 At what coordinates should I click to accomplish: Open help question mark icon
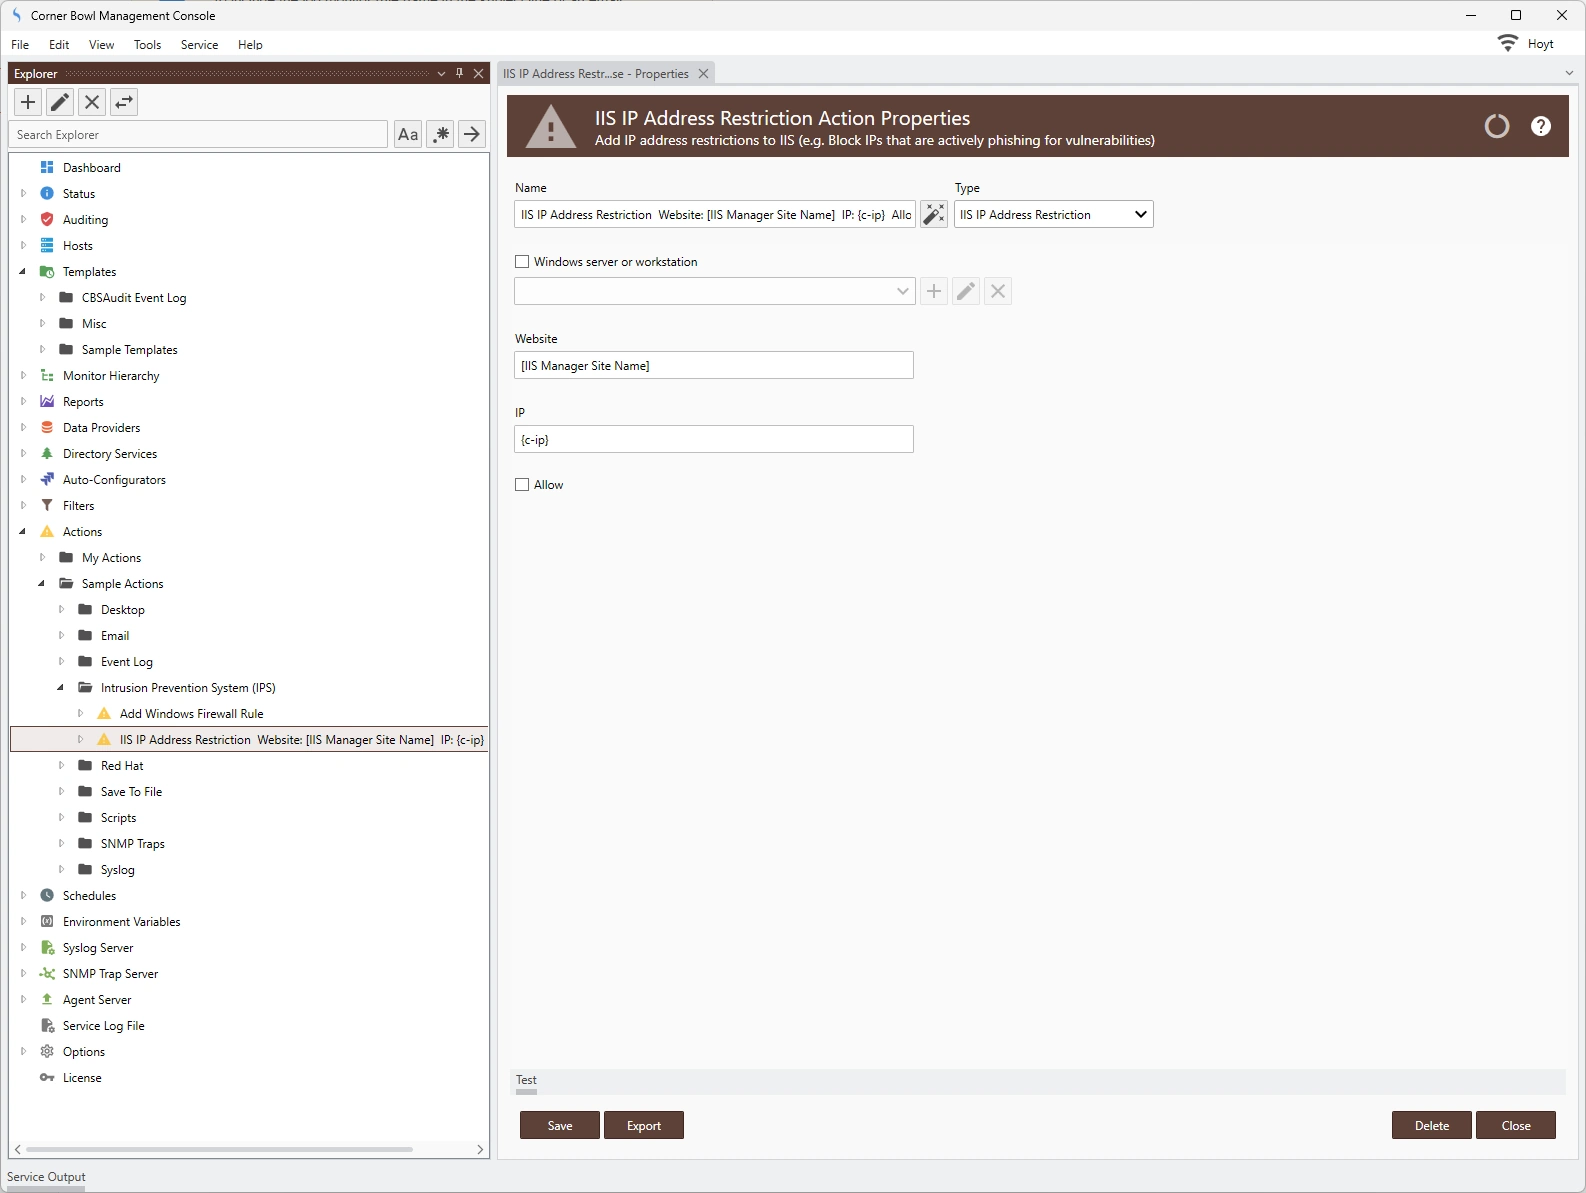tap(1541, 126)
